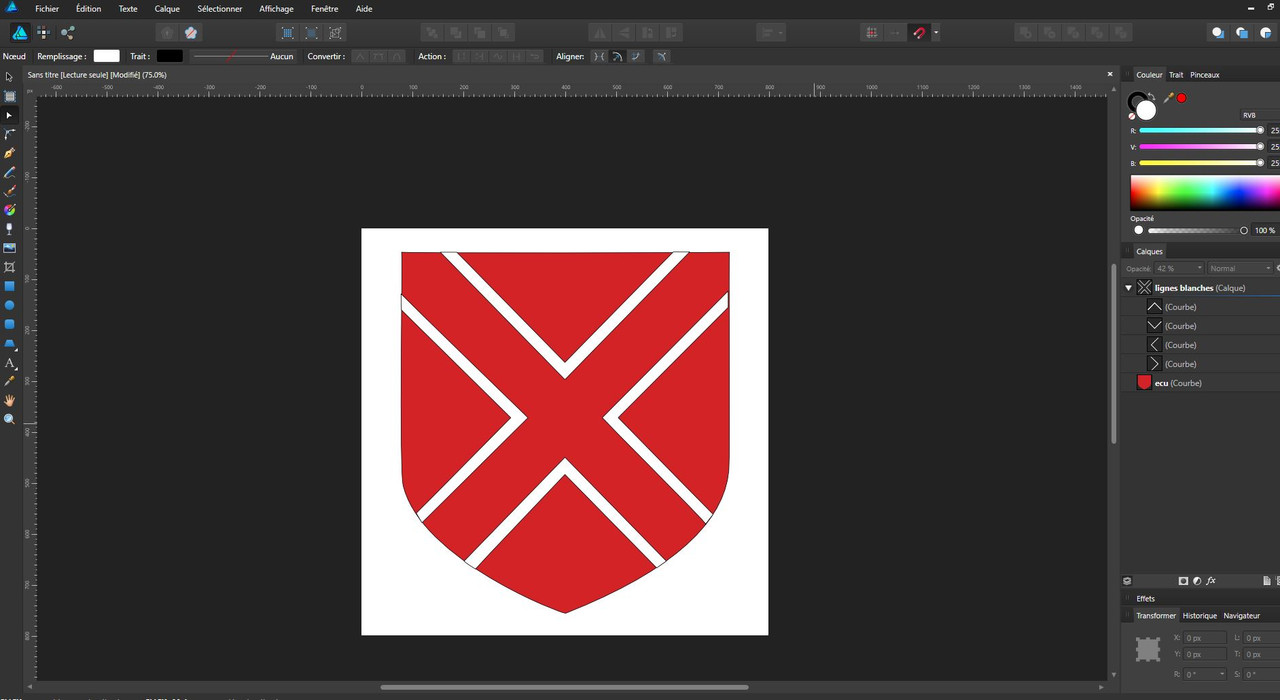1280x700 pixels.
Task: Select the Move tool arrow
Action: click(9, 77)
